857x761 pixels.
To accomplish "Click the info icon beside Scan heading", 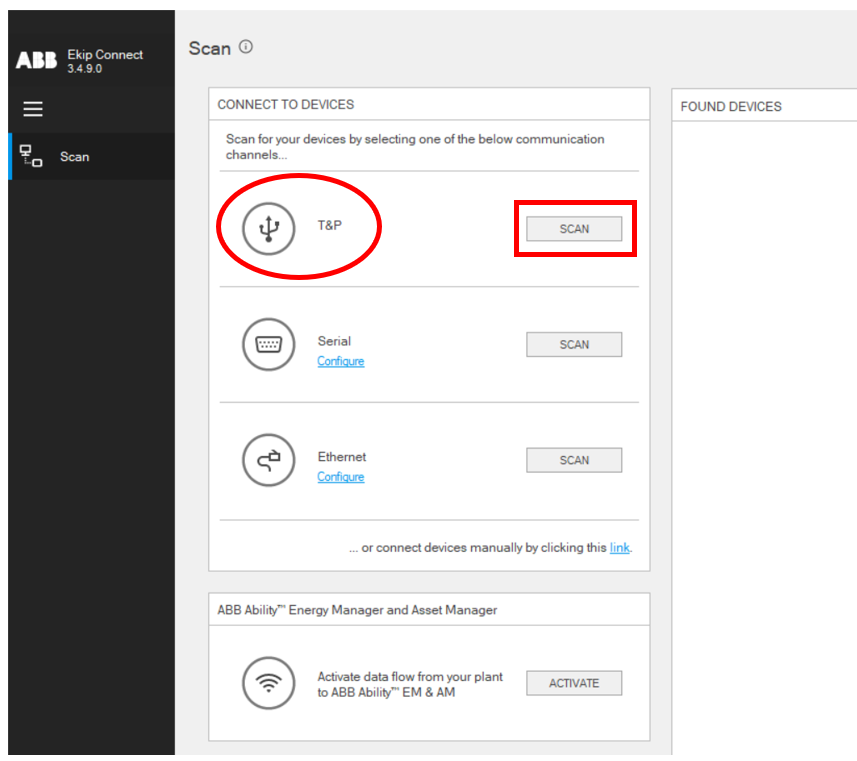I will tap(246, 47).
